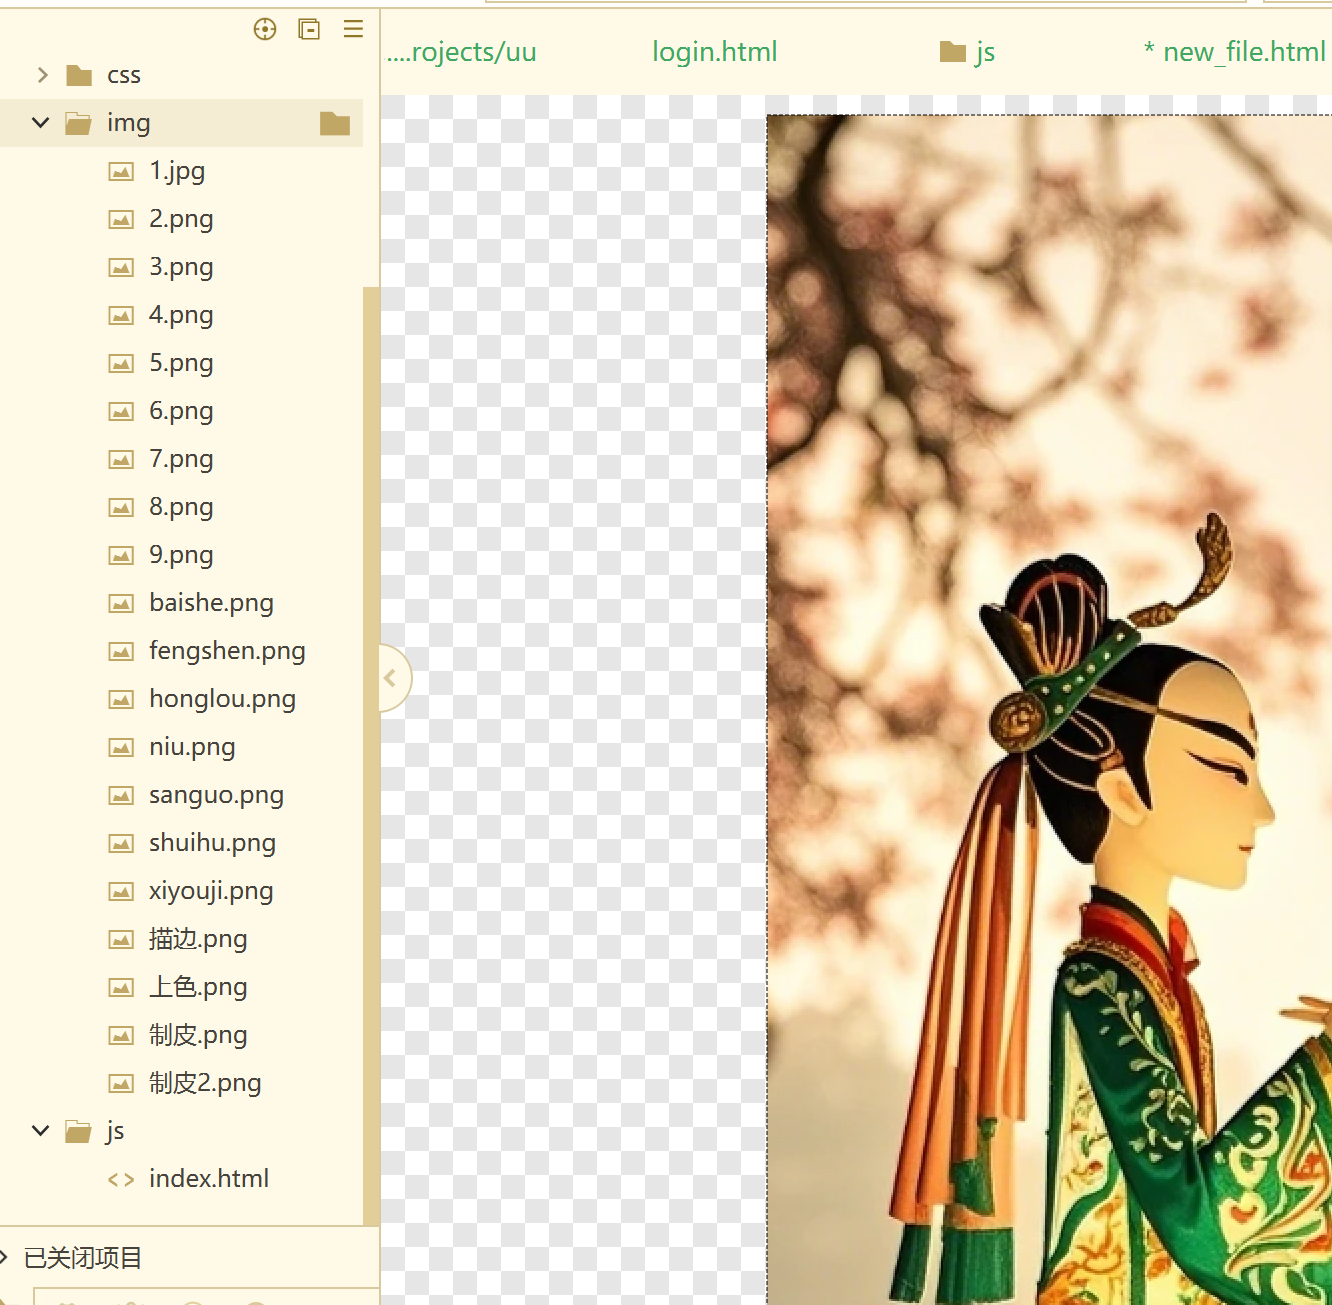Viewport: 1332px width, 1305px height.
Task: Open file 2.png
Action: (x=181, y=219)
